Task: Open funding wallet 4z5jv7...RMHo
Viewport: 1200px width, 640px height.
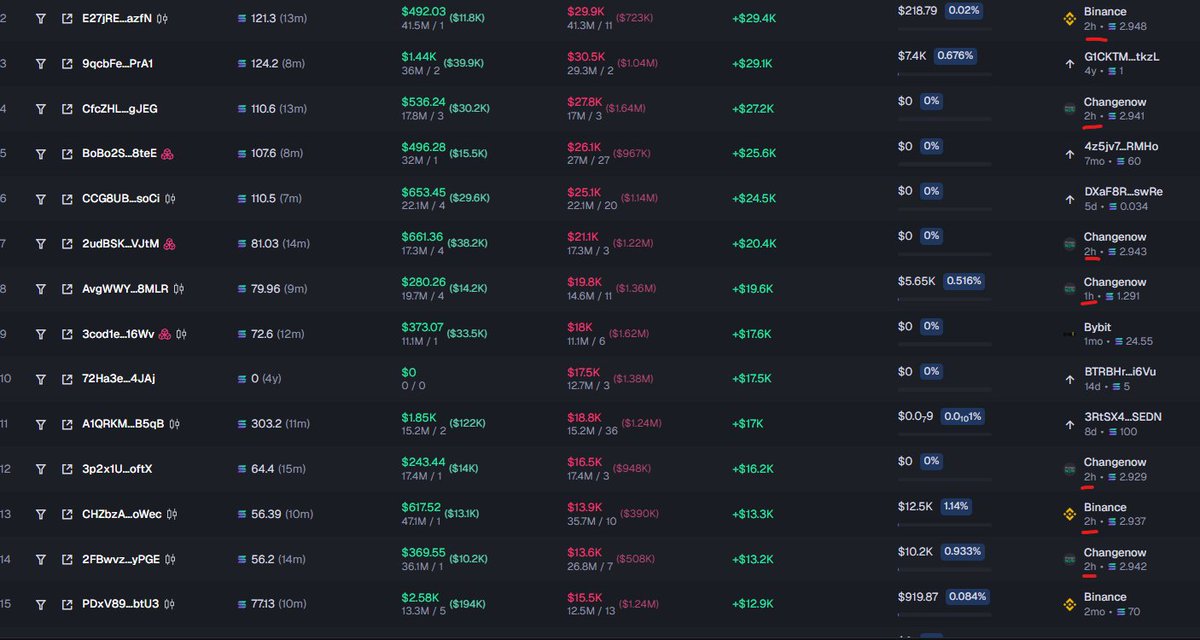Action: 1121,147
